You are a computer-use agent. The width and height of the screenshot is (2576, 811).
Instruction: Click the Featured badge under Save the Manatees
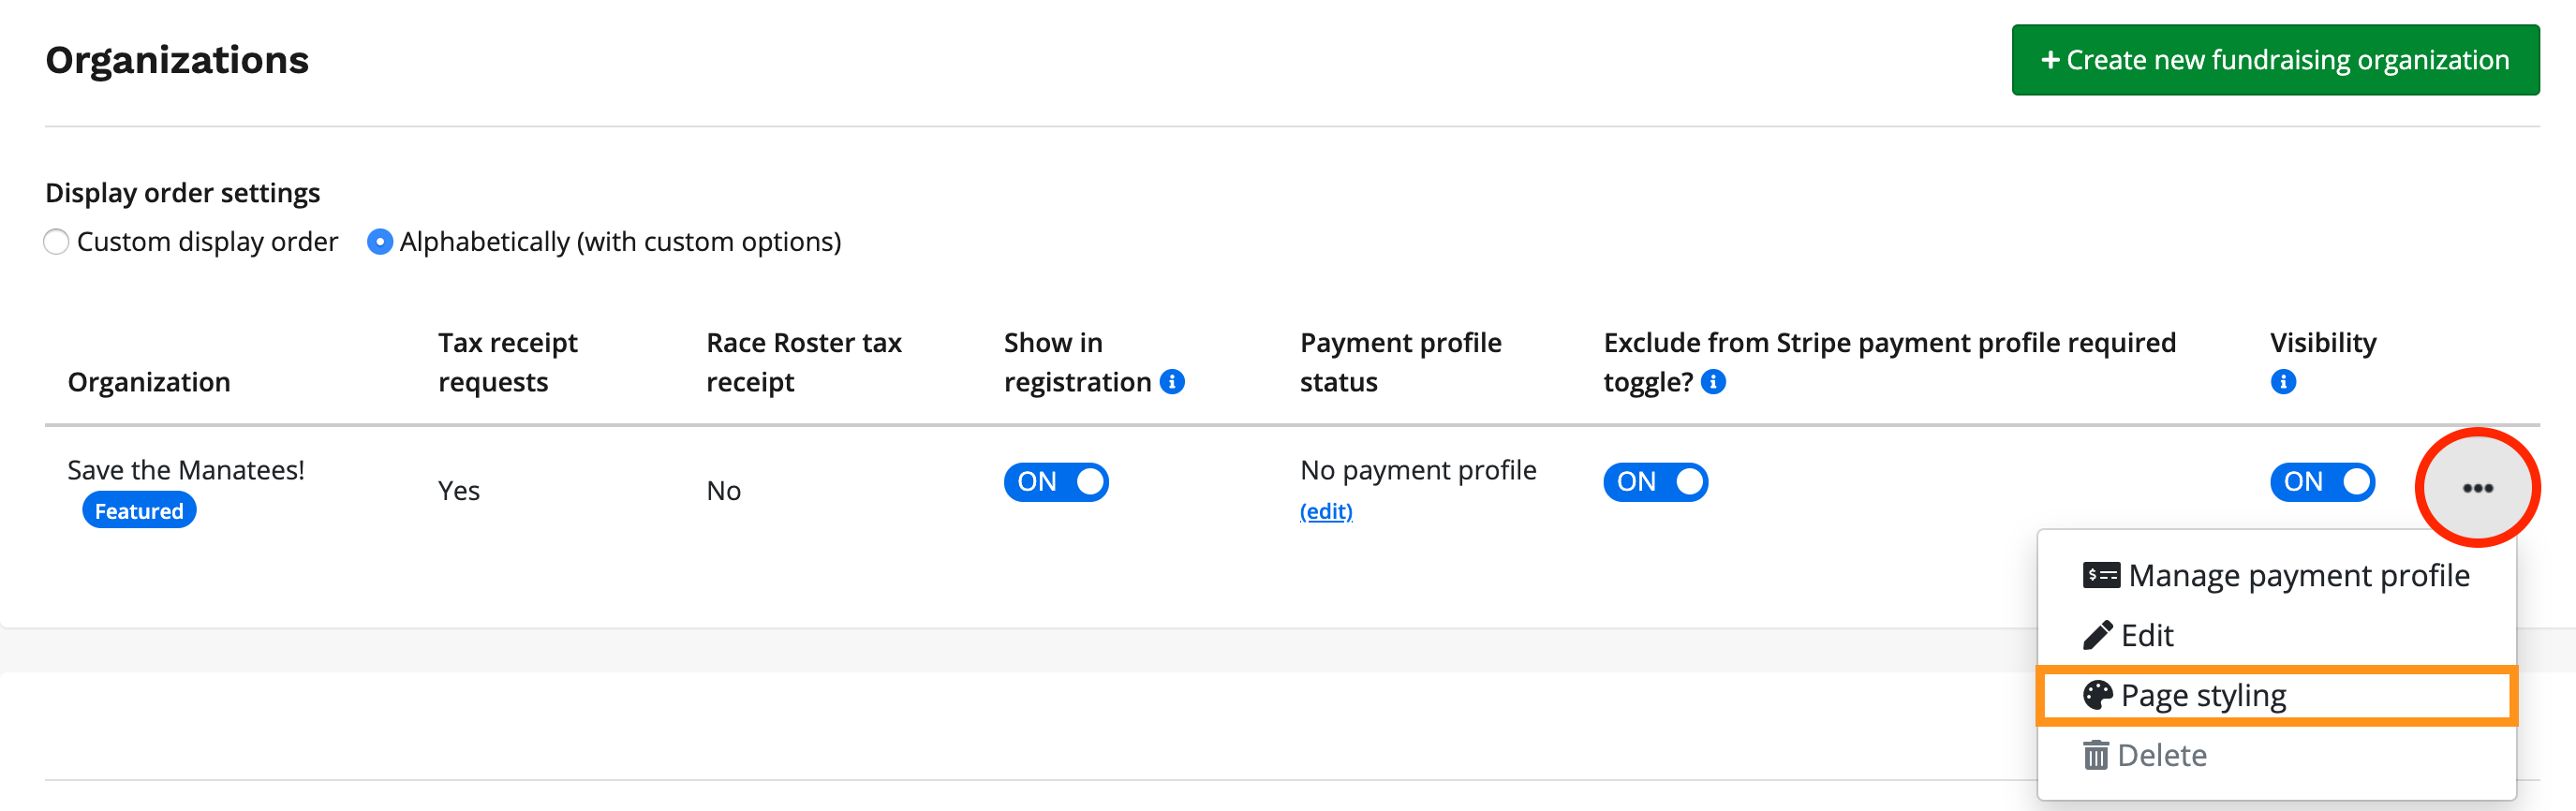[139, 511]
